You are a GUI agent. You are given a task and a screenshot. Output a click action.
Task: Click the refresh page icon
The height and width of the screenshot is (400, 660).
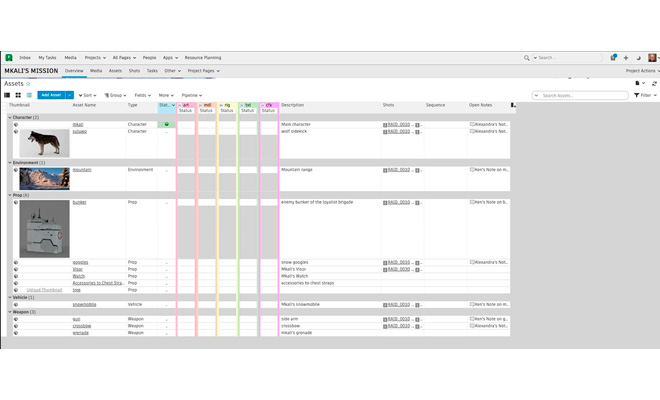(x=654, y=84)
